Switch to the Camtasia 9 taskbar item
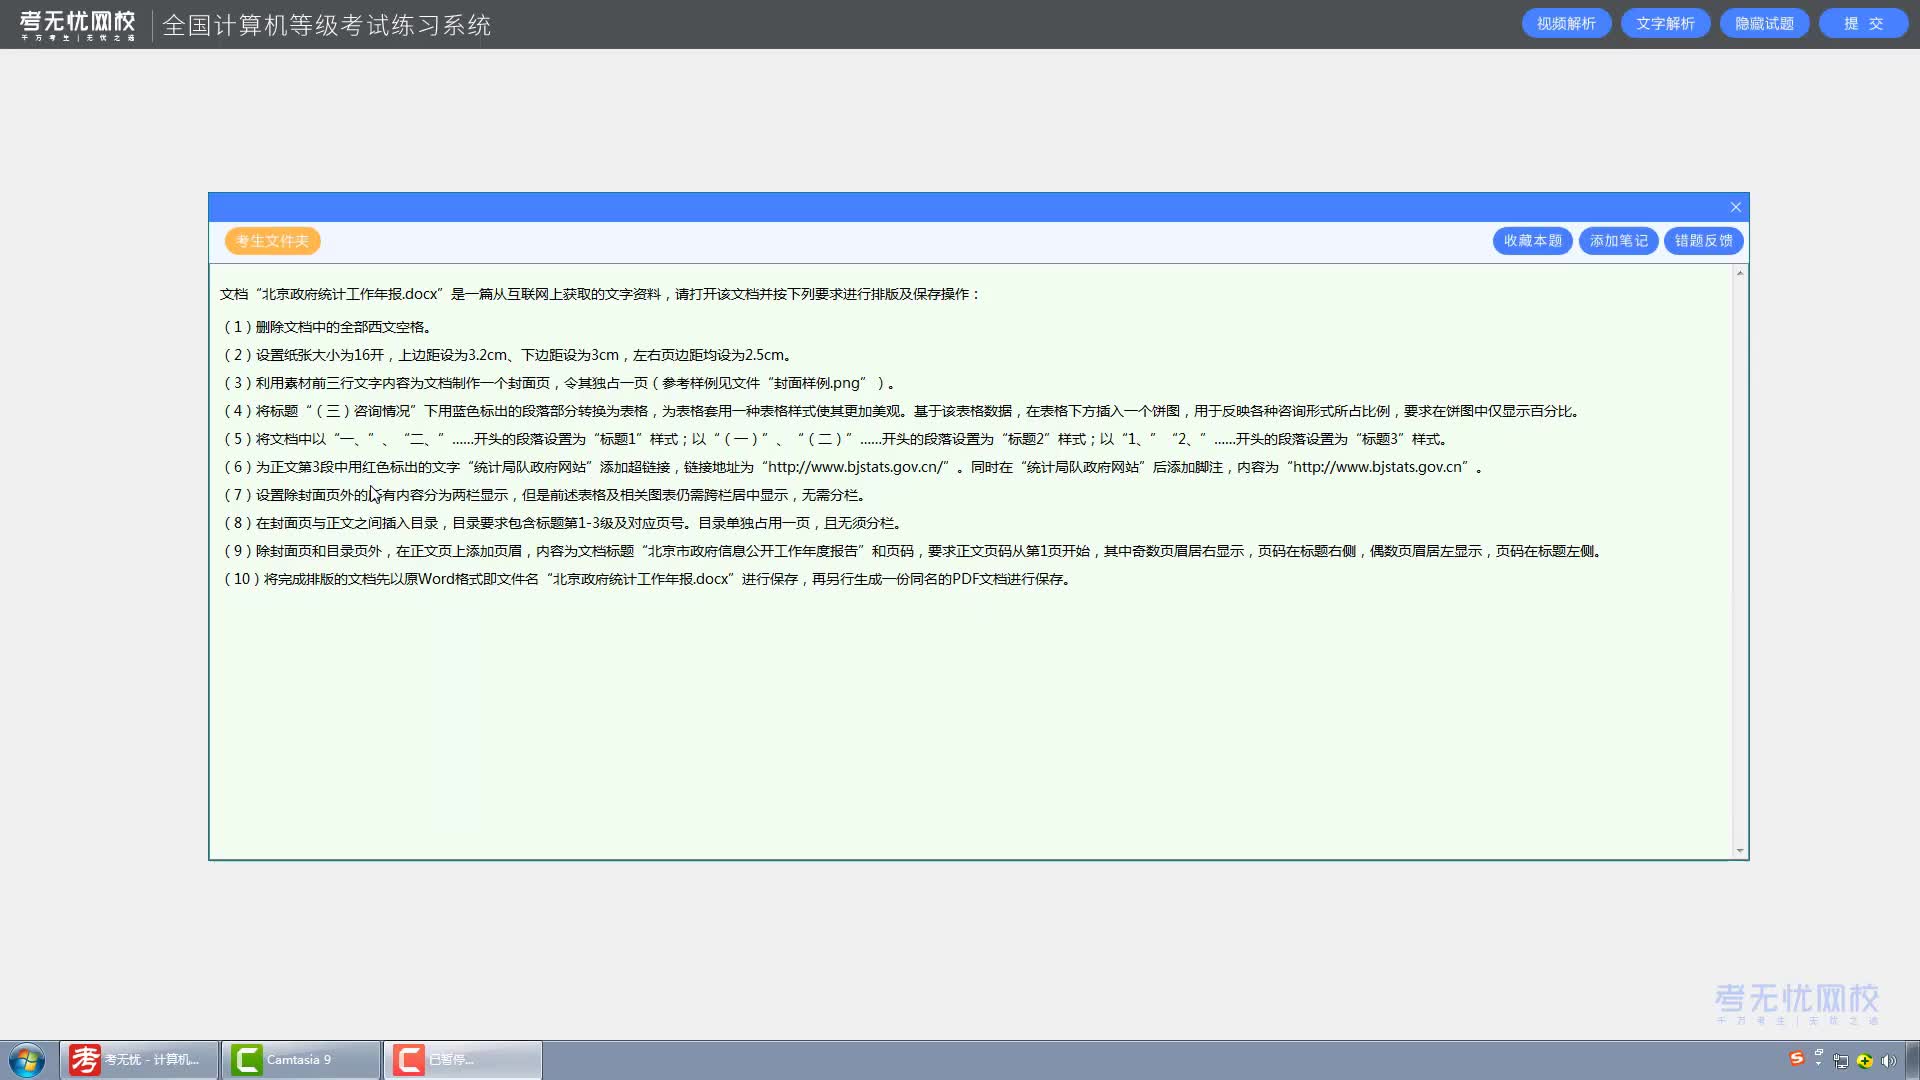The width and height of the screenshot is (1920, 1080). [x=300, y=1060]
